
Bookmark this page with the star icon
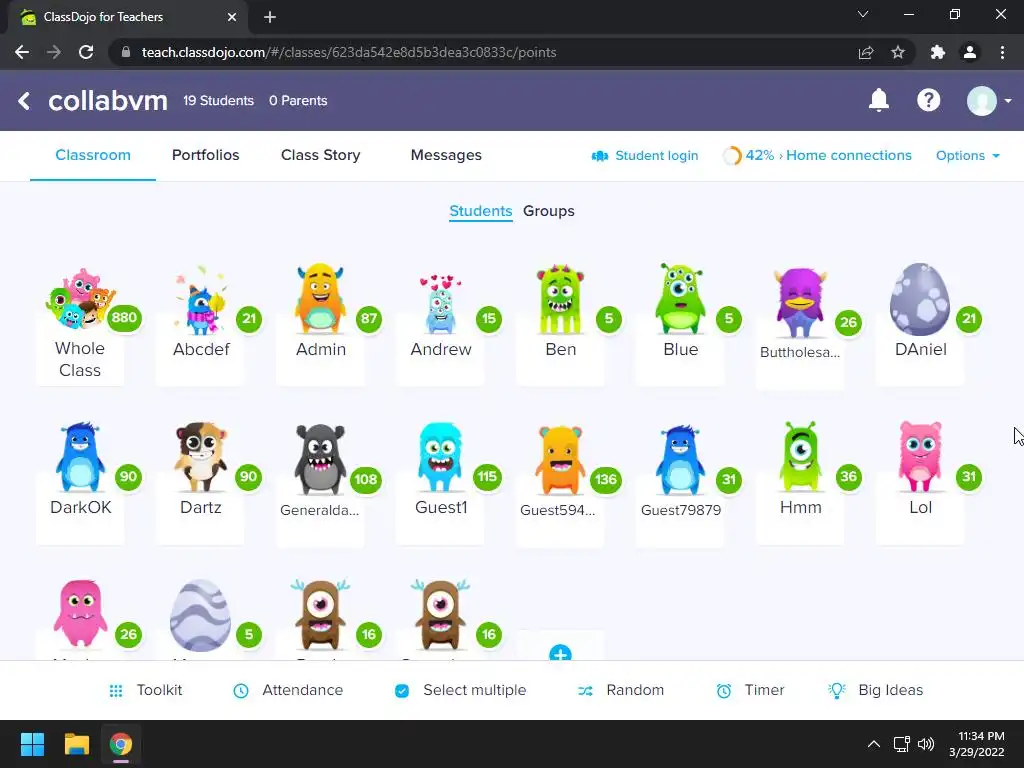pos(898,52)
